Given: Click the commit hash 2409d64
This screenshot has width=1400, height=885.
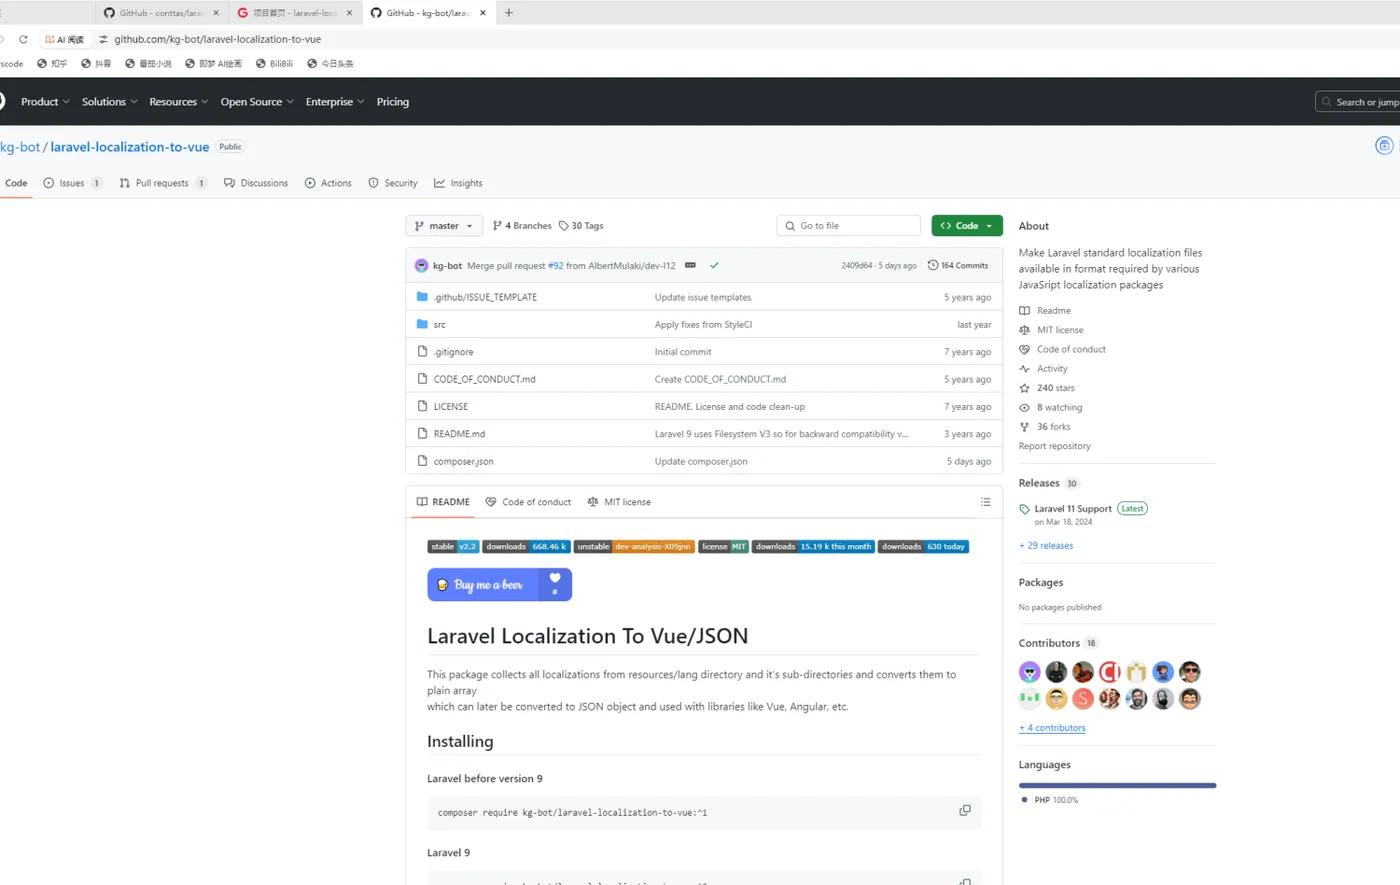Looking at the screenshot, I should pos(857,266).
